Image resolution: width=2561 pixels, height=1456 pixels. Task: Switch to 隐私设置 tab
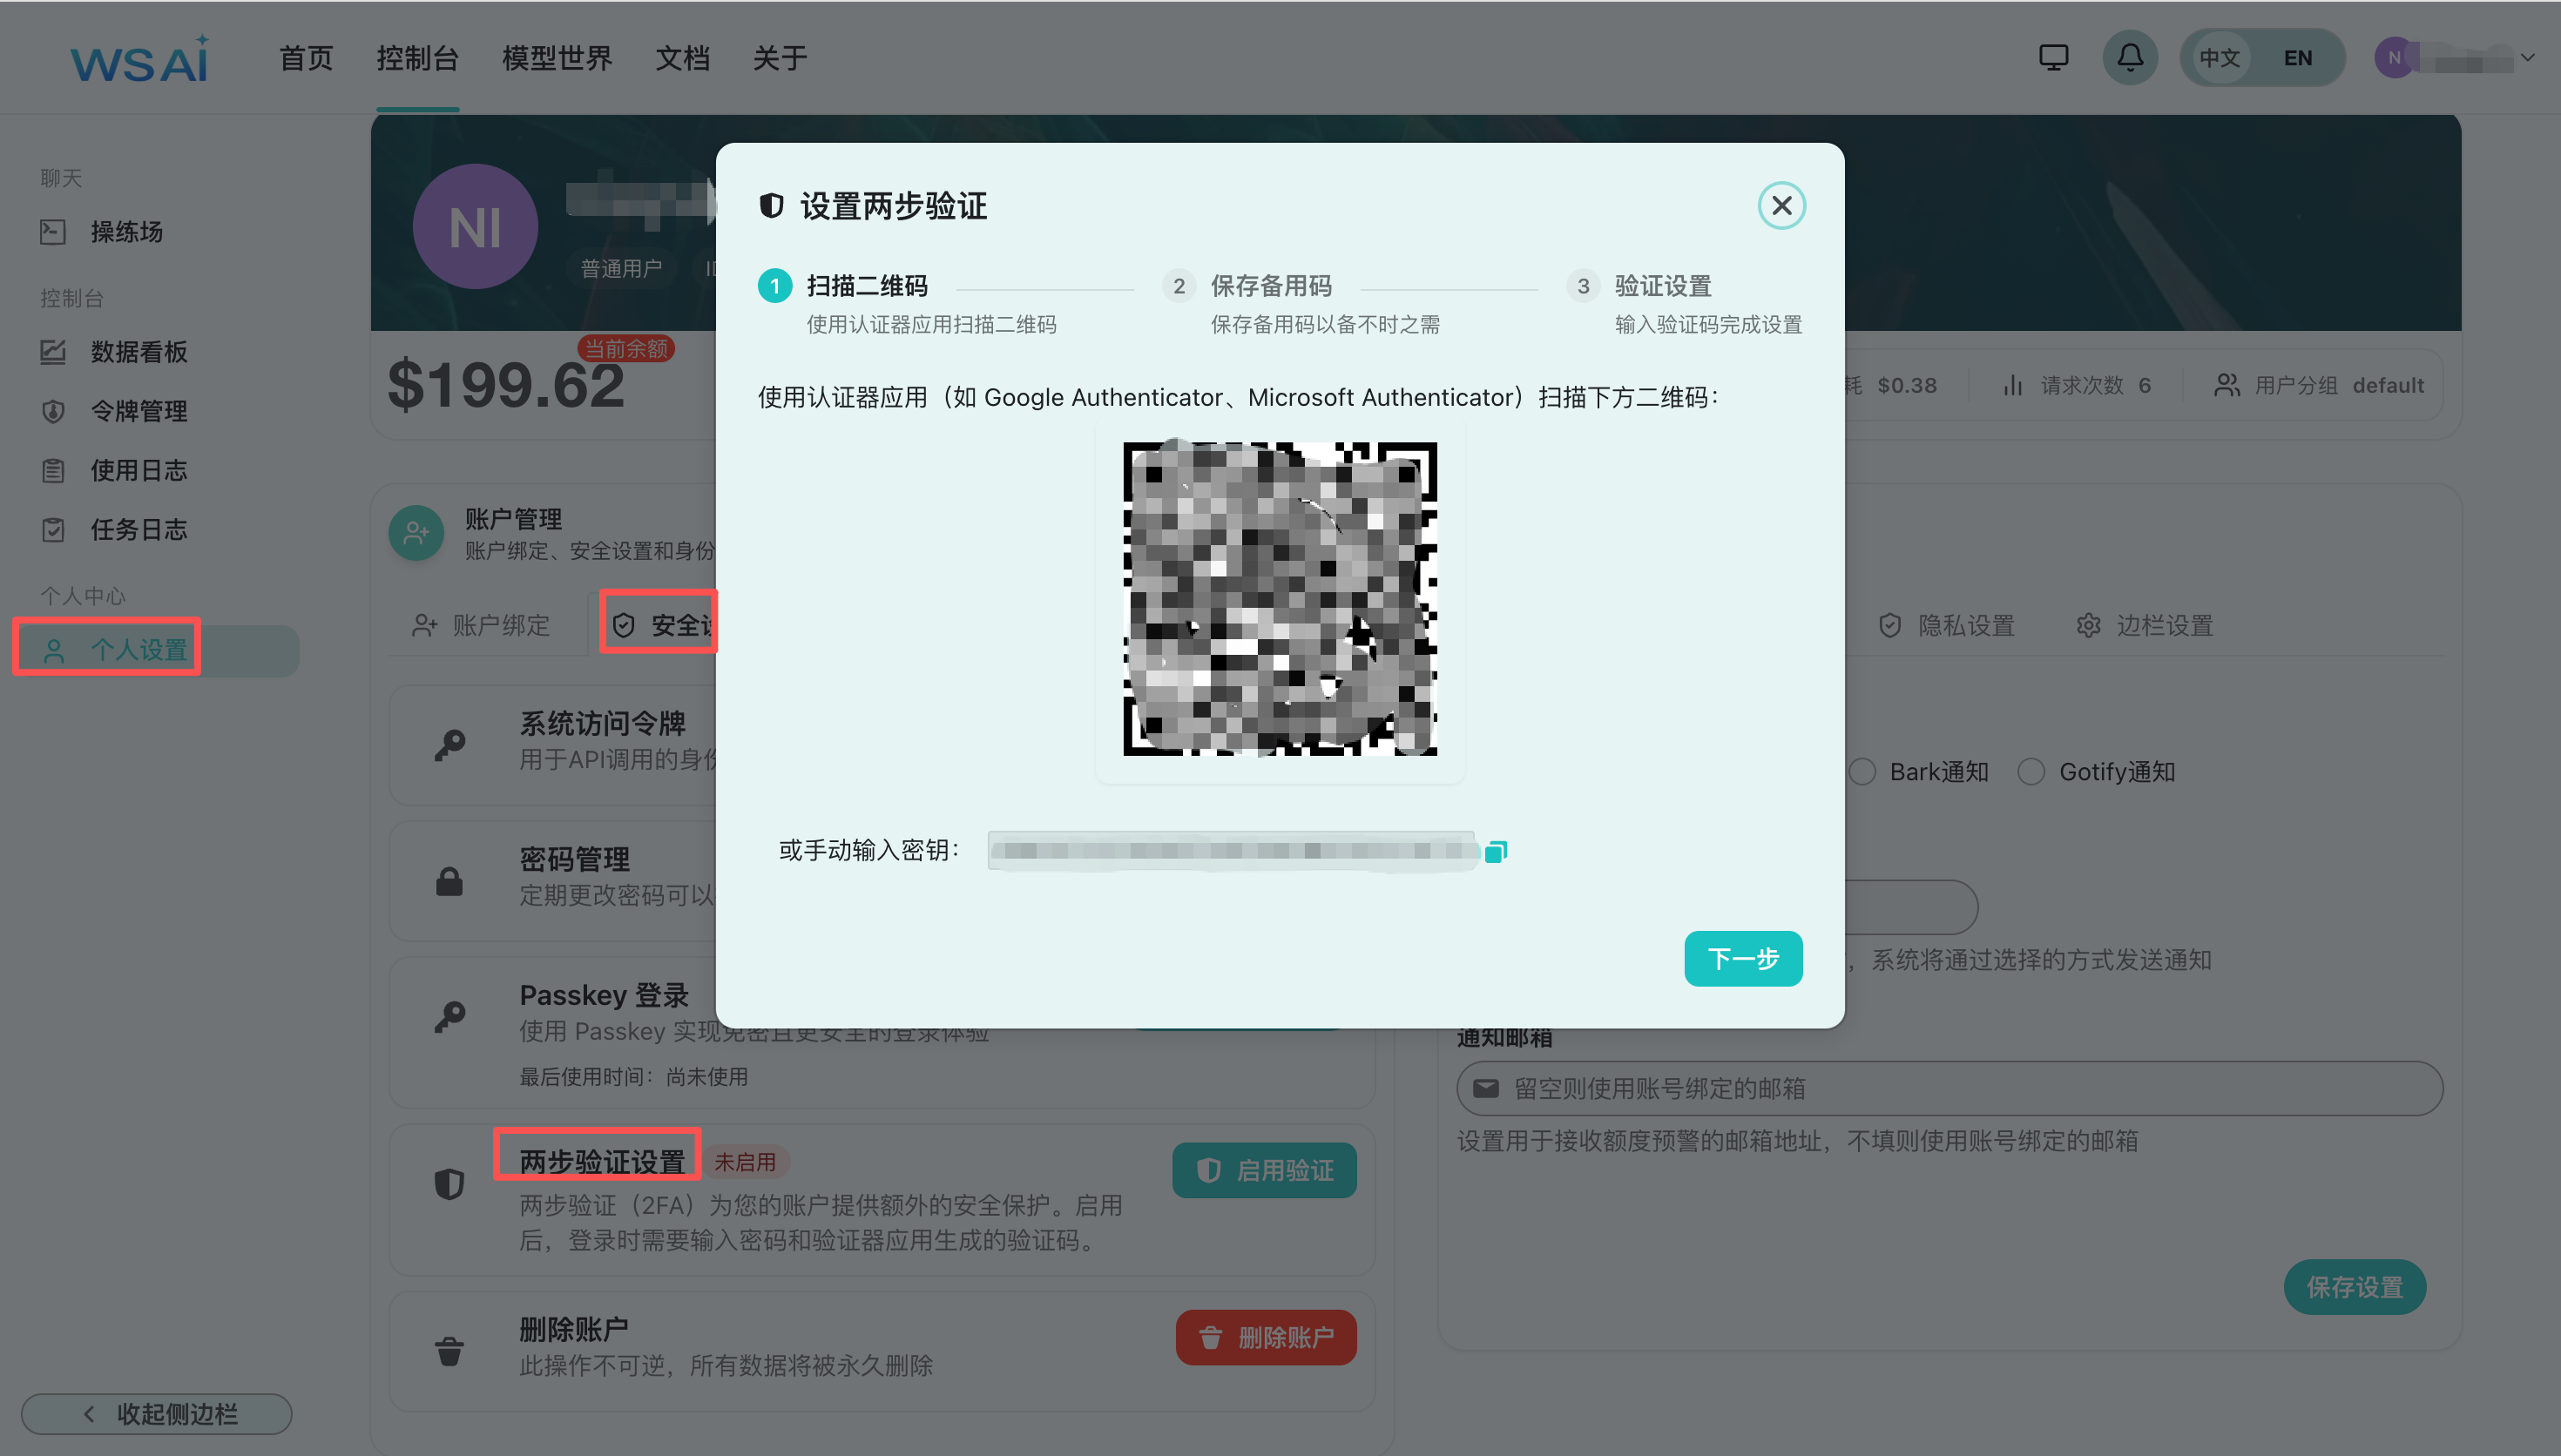click(x=1946, y=625)
